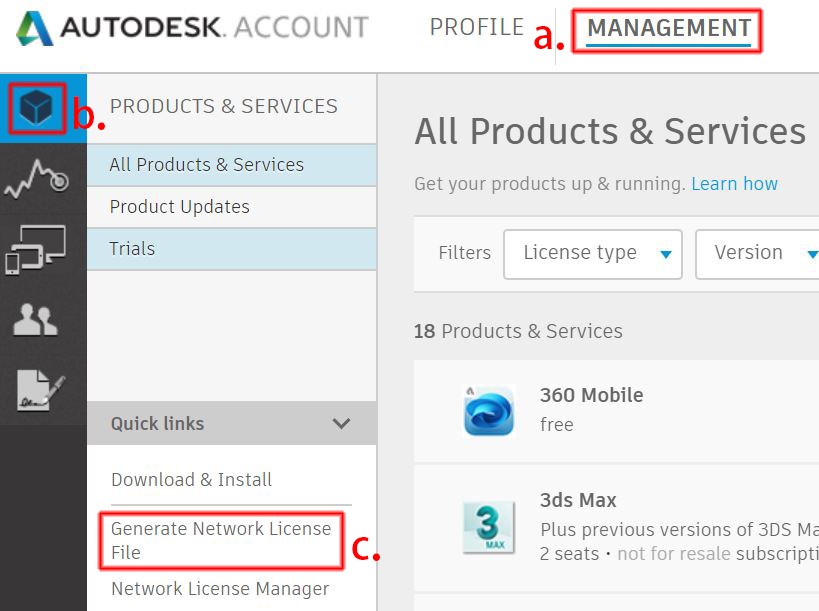Open the Network License Manager link
819x611 pixels.
[x=220, y=589]
